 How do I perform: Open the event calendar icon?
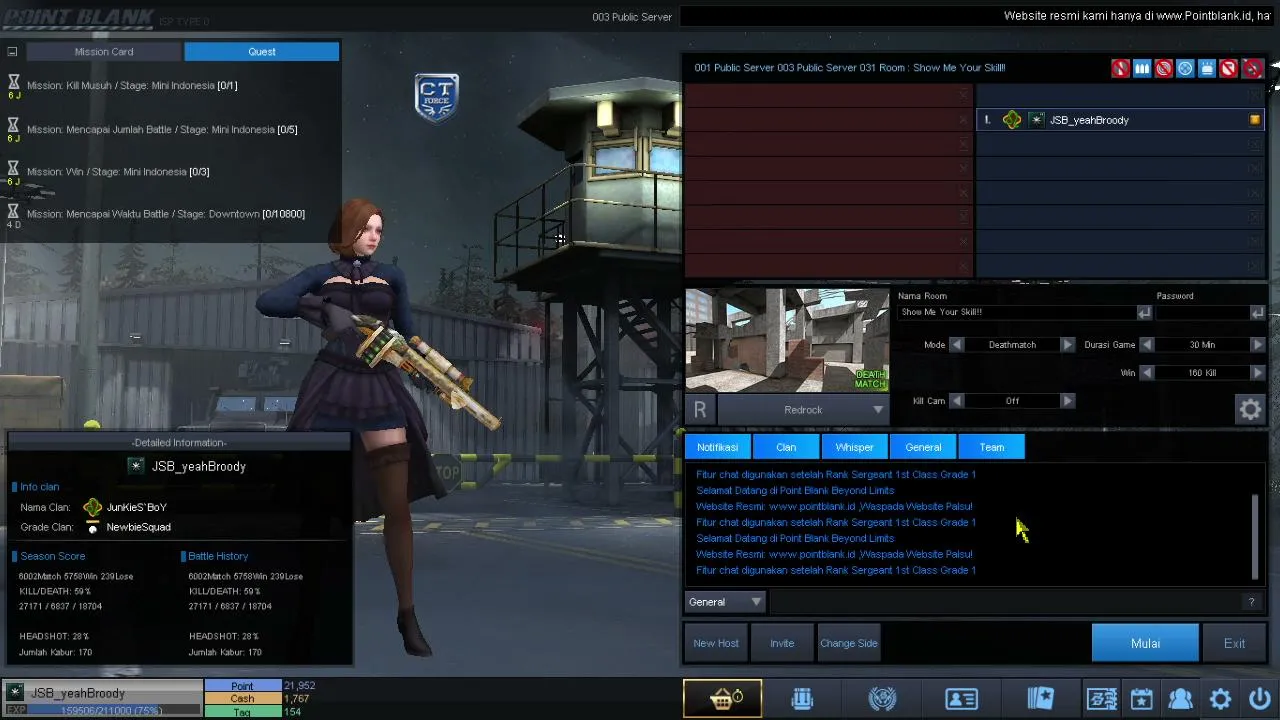(1142, 699)
